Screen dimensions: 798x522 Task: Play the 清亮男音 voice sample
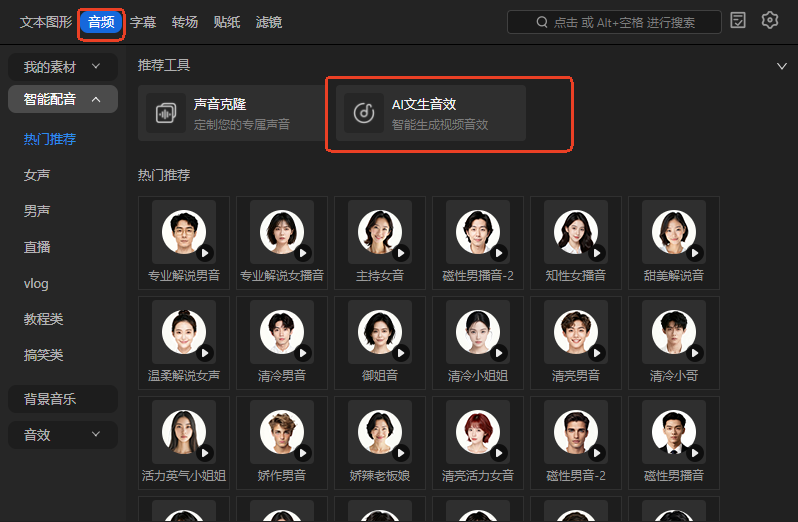[x=597, y=353]
